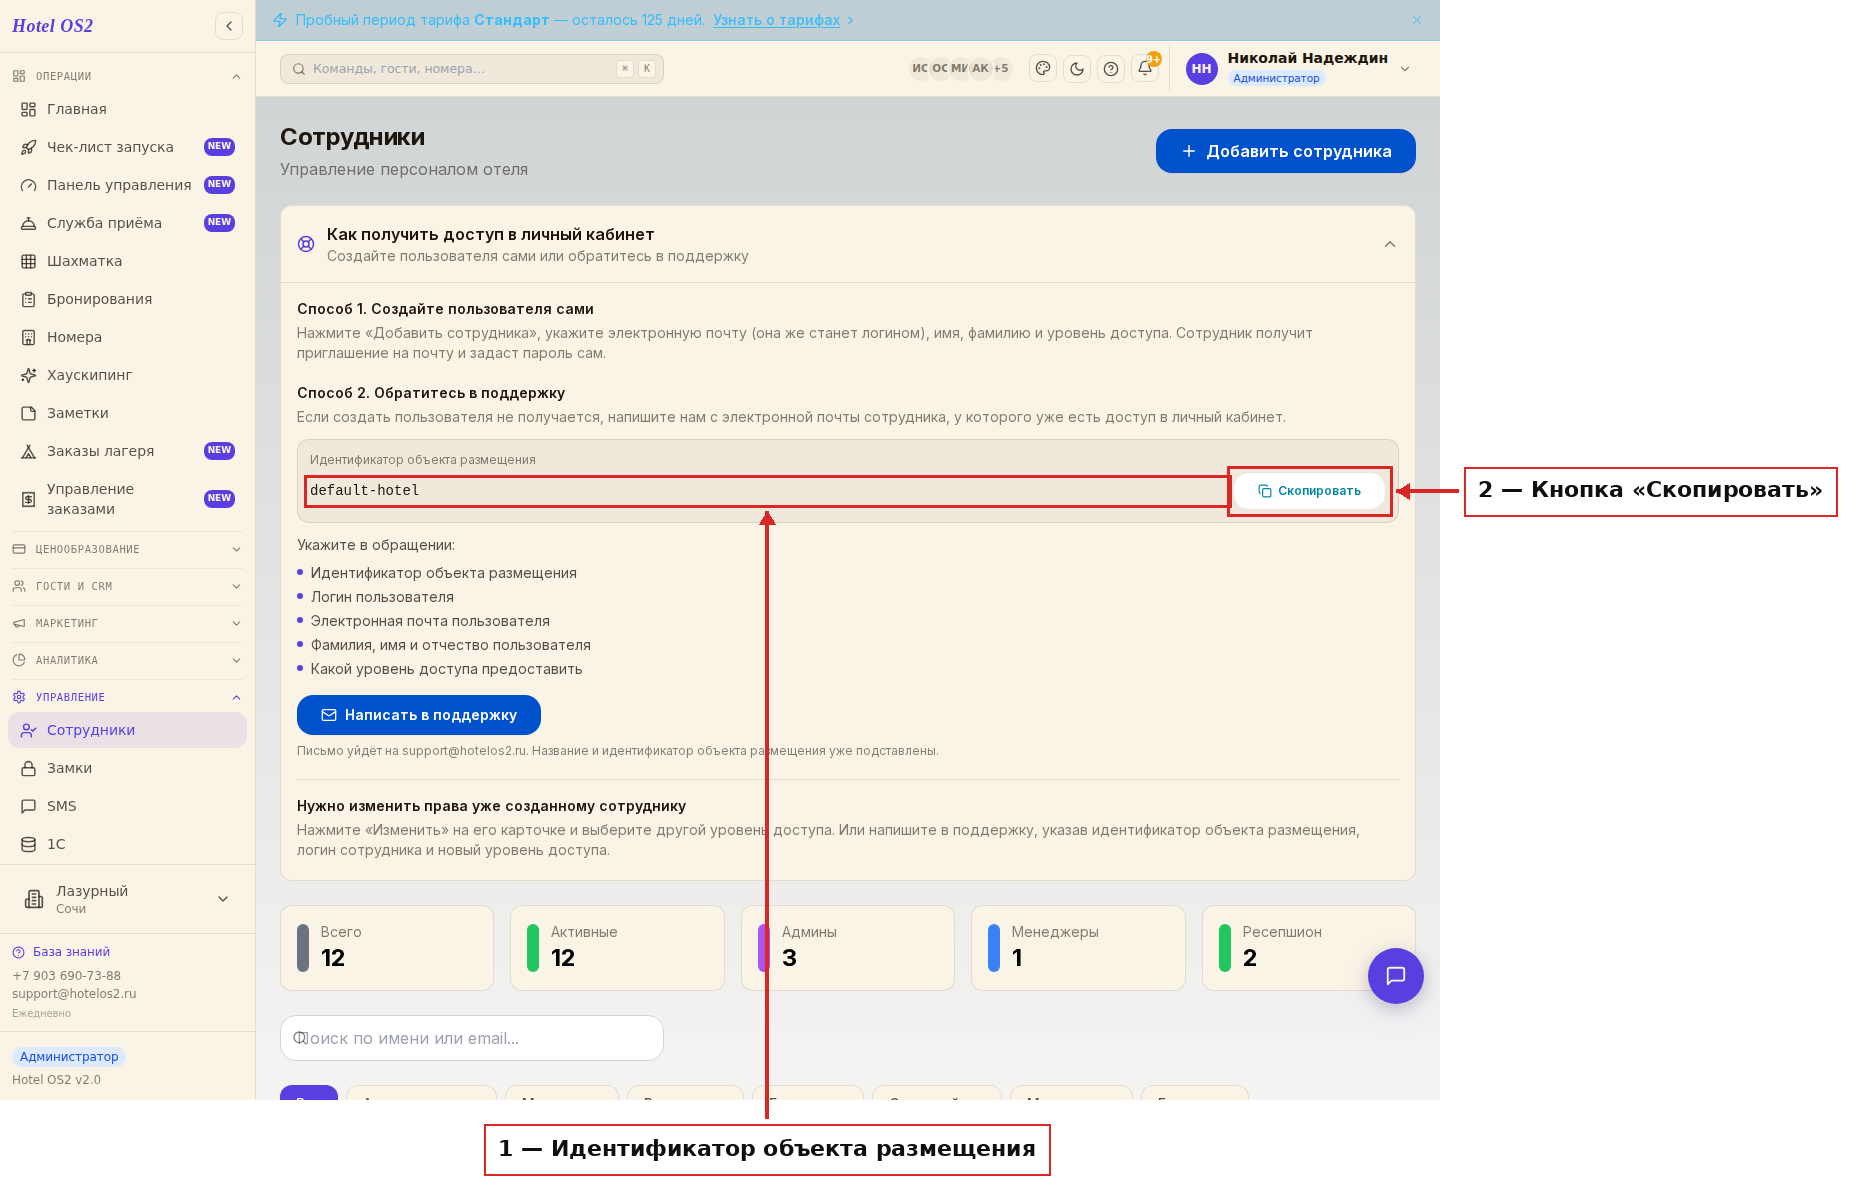The image size is (1861, 1199).
Task: Click the building icon for Номера
Action: [29, 337]
